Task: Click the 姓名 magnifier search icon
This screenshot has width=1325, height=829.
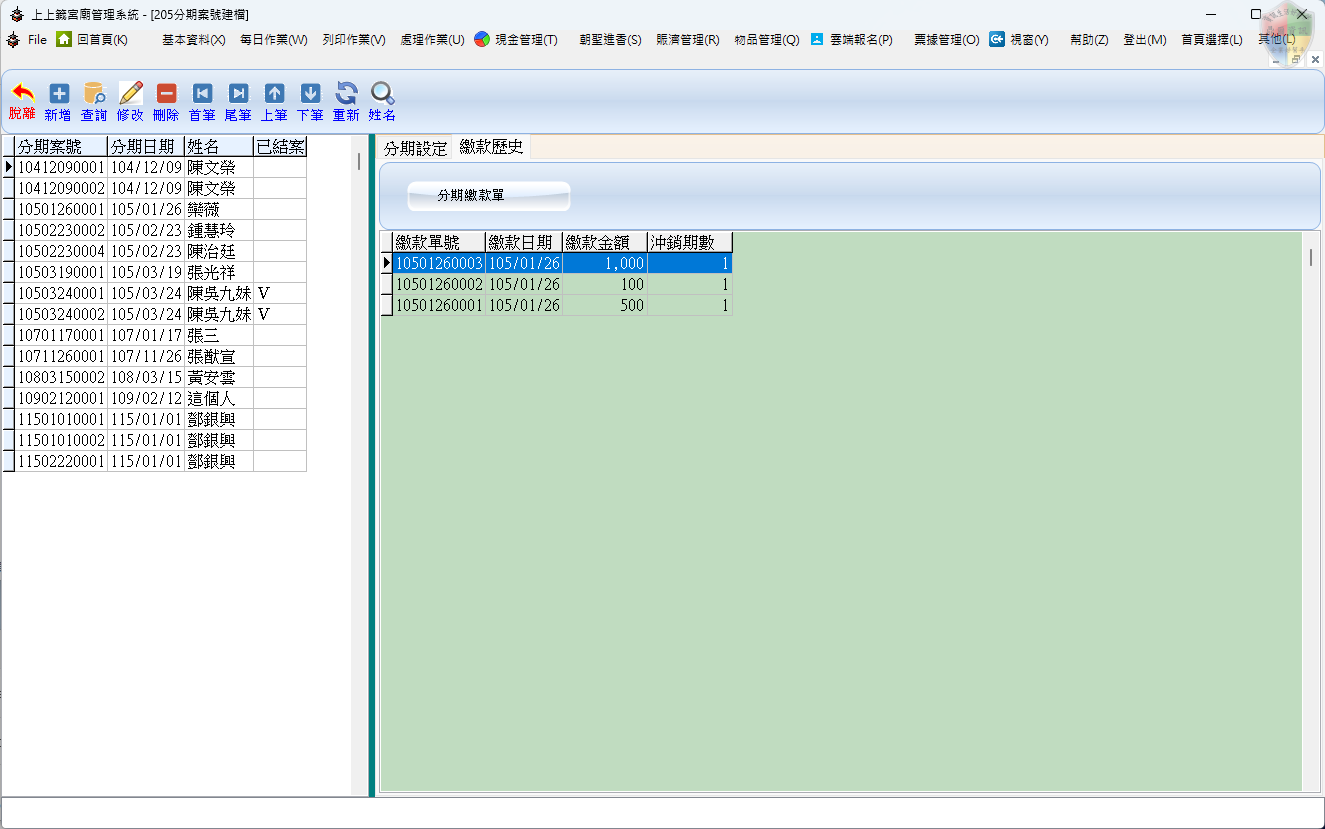Action: click(x=382, y=94)
